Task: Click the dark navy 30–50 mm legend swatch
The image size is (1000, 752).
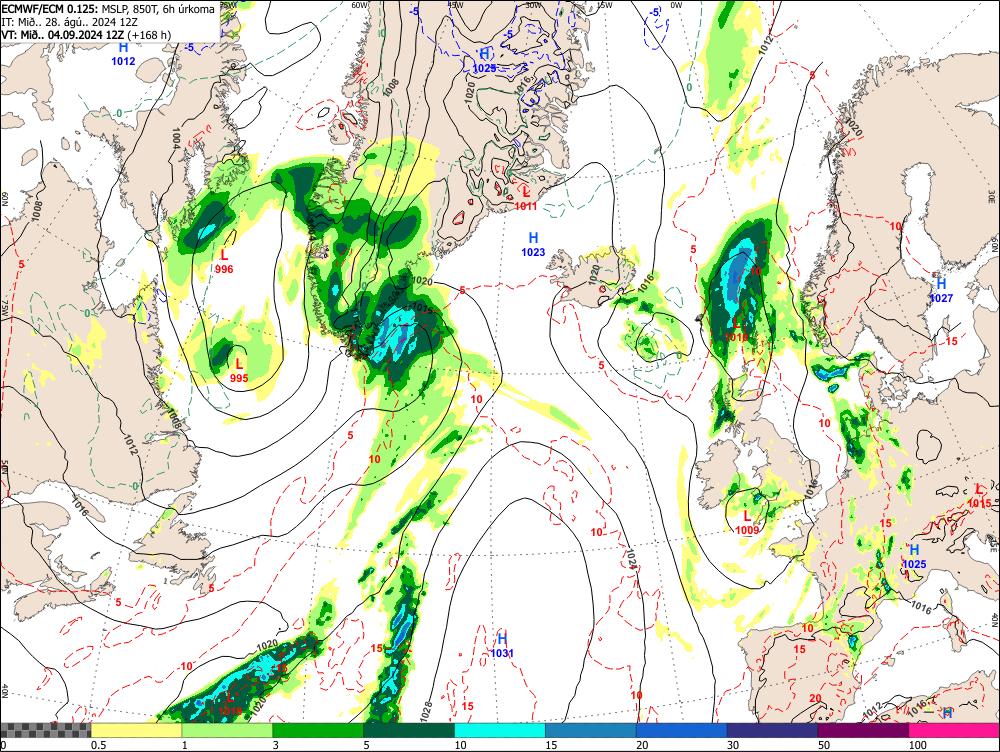Action: (x=772, y=730)
